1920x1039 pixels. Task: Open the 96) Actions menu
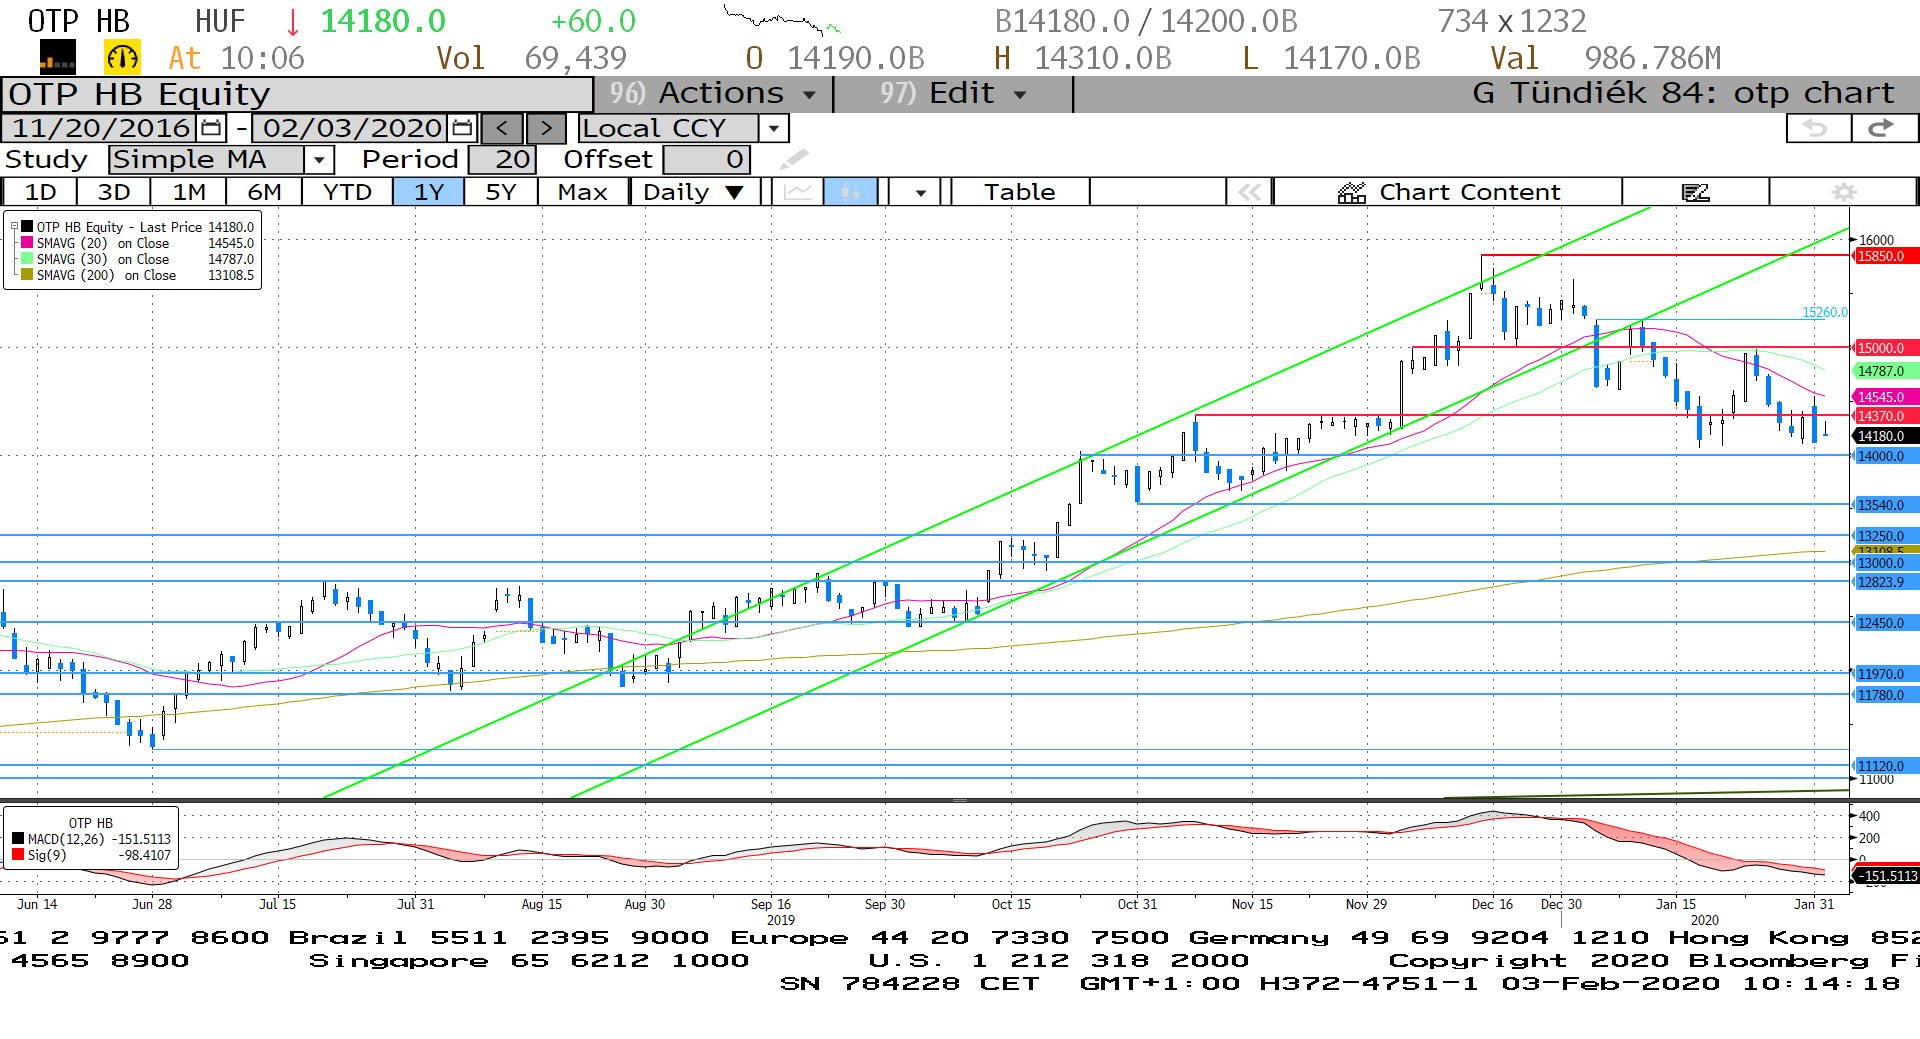[713, 93]
